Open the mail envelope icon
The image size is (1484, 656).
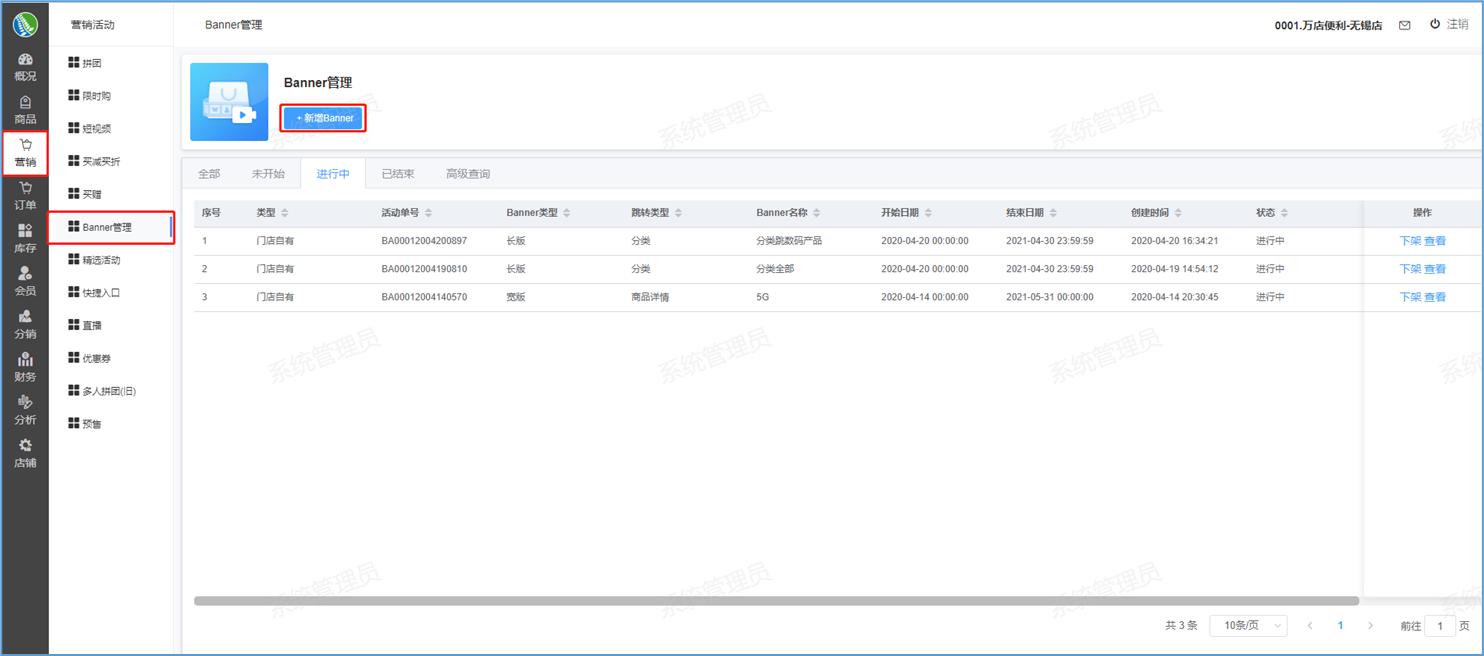(x=1405, y=25)
